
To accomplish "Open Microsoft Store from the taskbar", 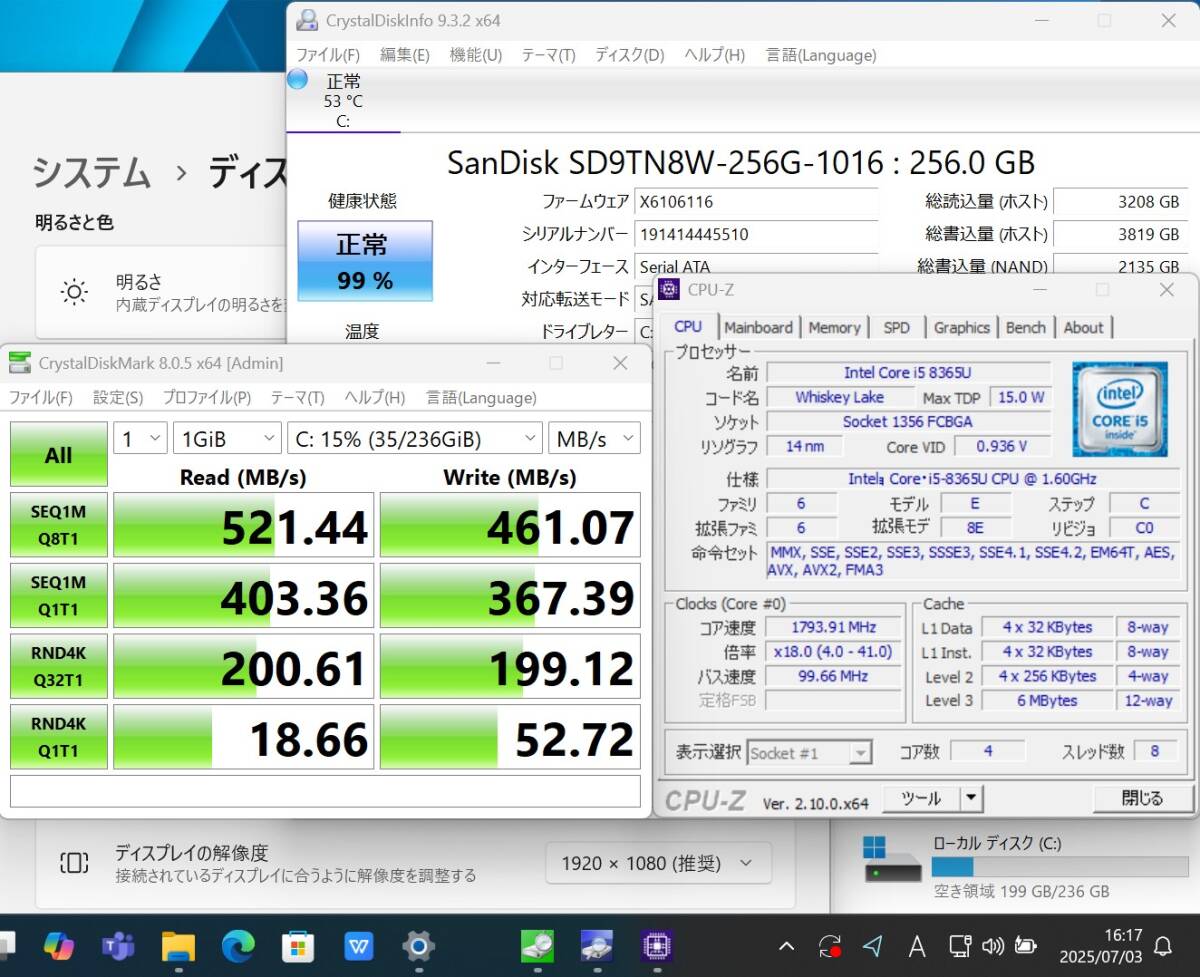I will pyautogui.click(x=298, y=944).
